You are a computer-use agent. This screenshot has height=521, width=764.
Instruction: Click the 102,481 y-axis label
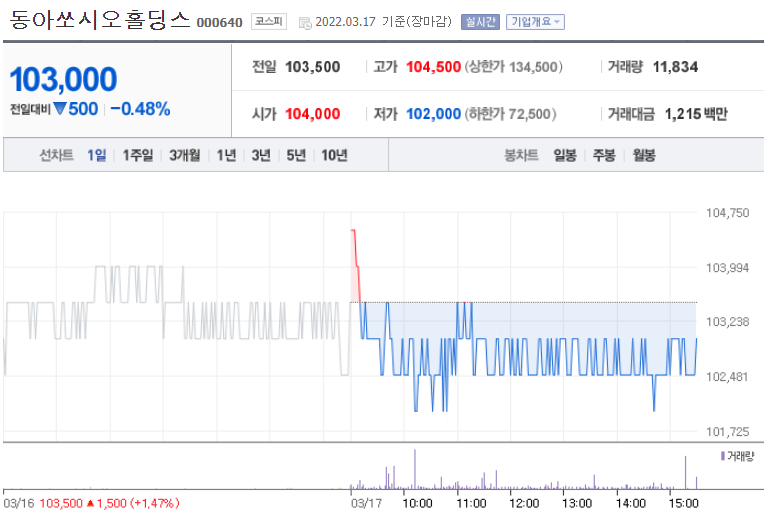pos(727,377)
